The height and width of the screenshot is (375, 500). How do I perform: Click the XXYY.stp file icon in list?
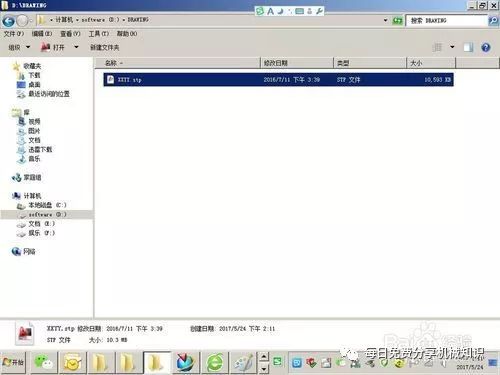coord(110,79)
